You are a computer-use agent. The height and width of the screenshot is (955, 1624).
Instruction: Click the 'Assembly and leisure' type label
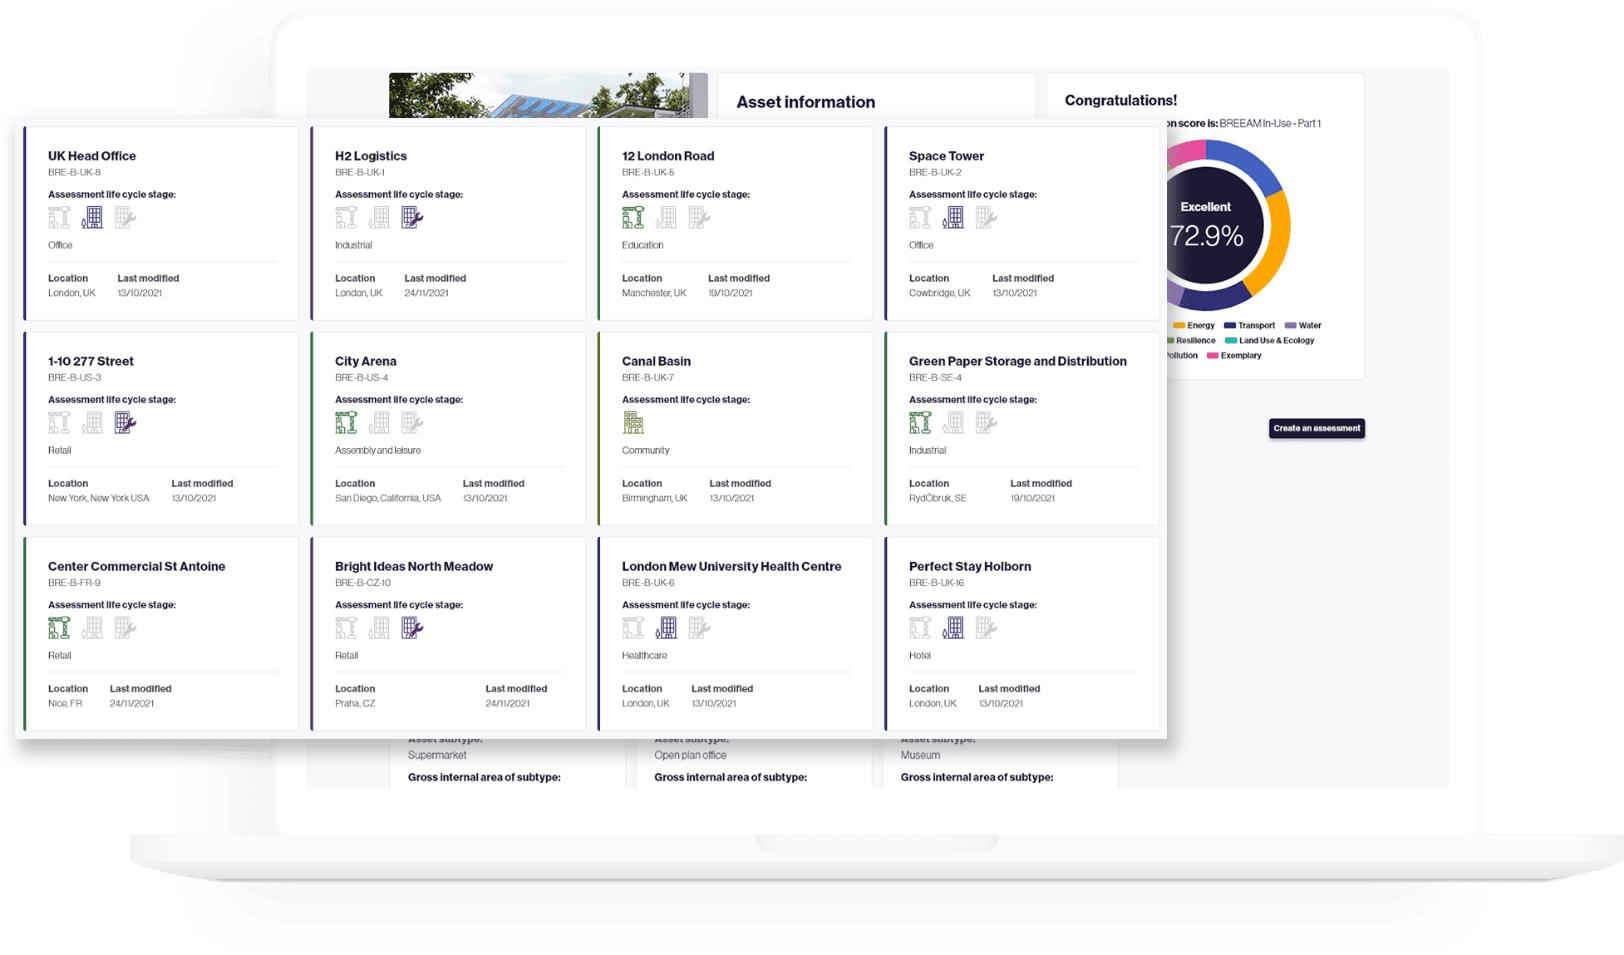[378, 450]
